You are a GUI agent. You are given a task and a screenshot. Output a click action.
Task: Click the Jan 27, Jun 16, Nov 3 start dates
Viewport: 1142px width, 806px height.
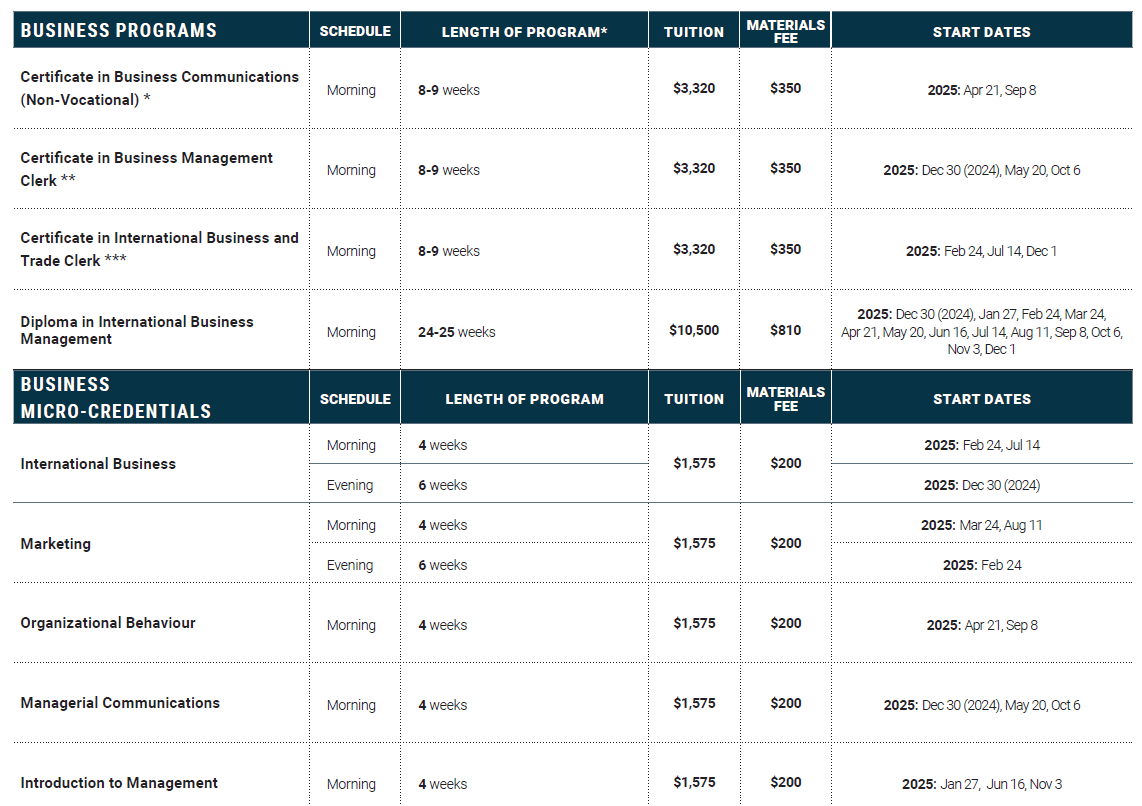(x=981, y=784)
